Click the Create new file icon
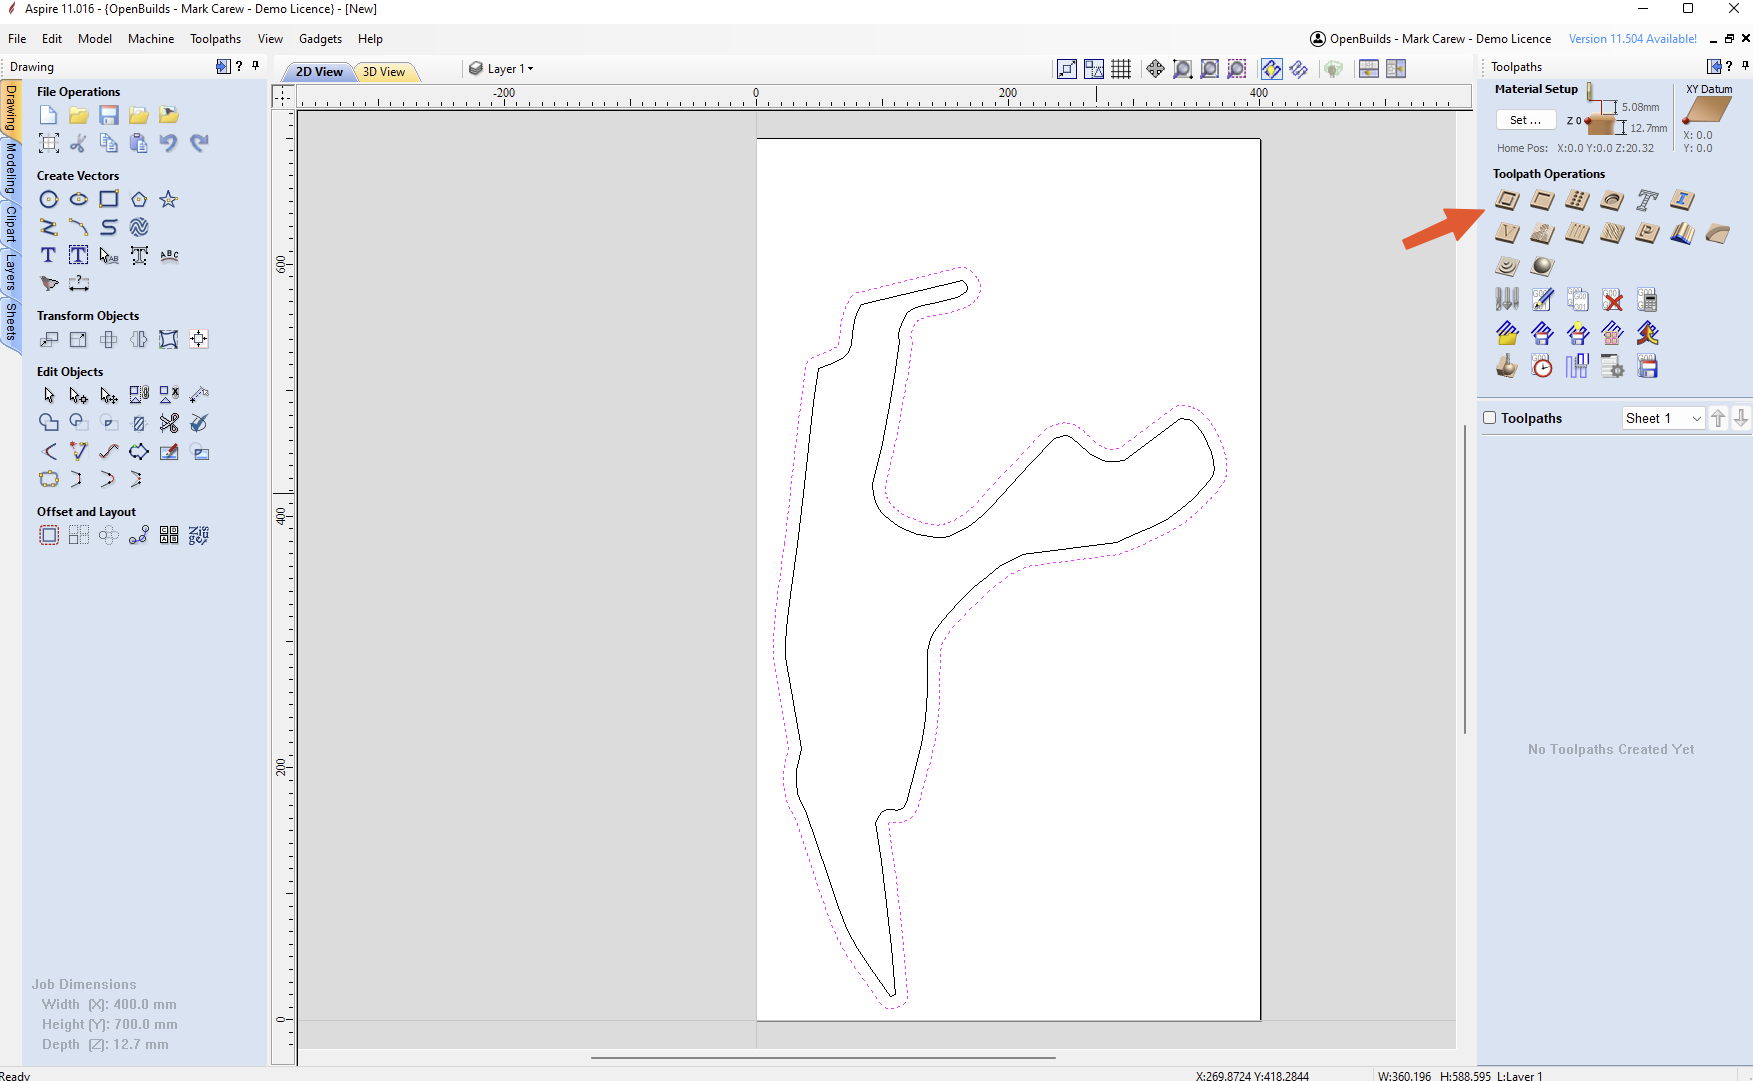1753x1081 pixels. click(48, 115)
